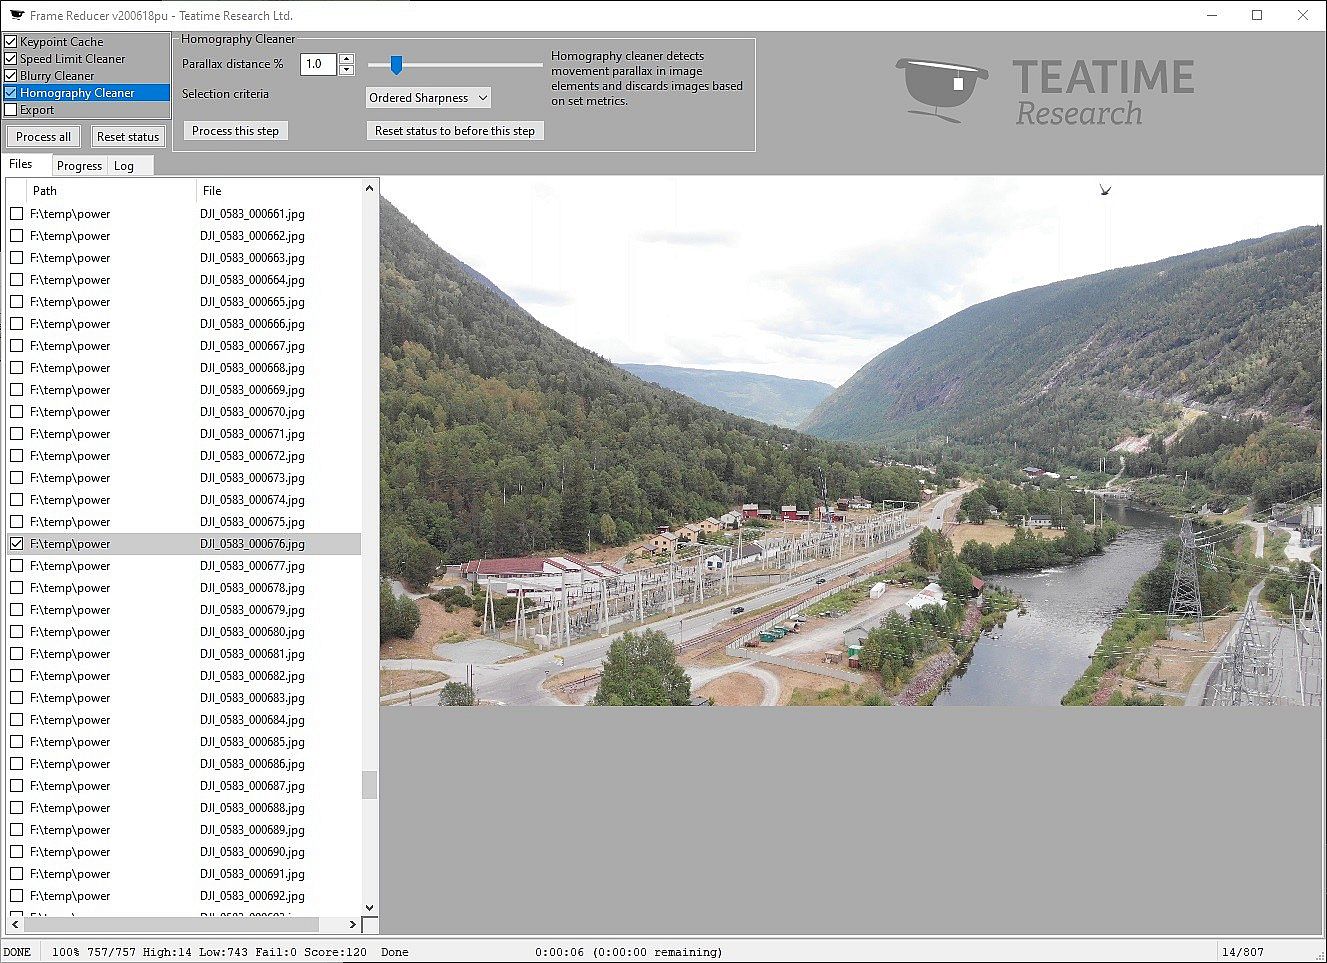The height and width of the screenshot is (963, 1327).
Task: Close the Frame Reducer window
Action: tap(1303, 15)
